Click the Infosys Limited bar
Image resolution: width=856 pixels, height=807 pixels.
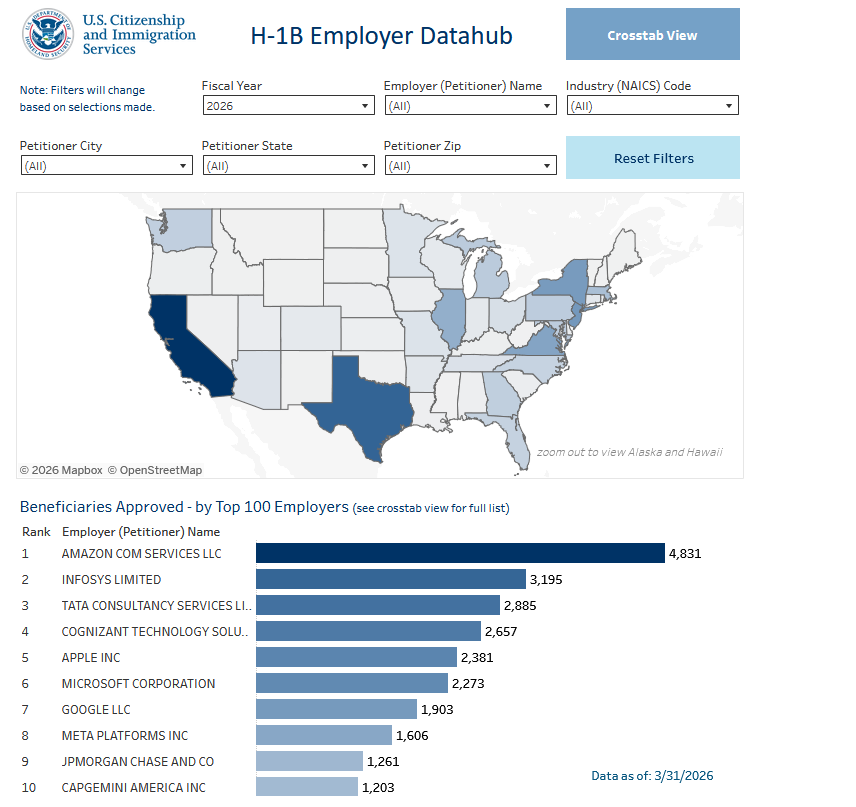[391, 579]
